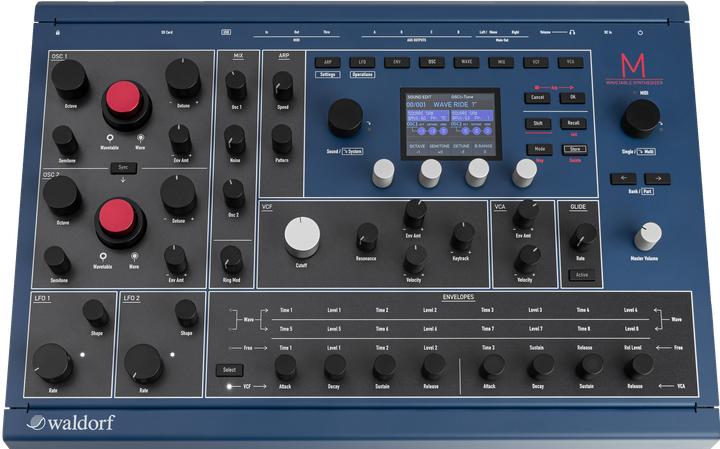Hit the Cancel button
This screenshot has width=720, height=449.
coord(538,98)
